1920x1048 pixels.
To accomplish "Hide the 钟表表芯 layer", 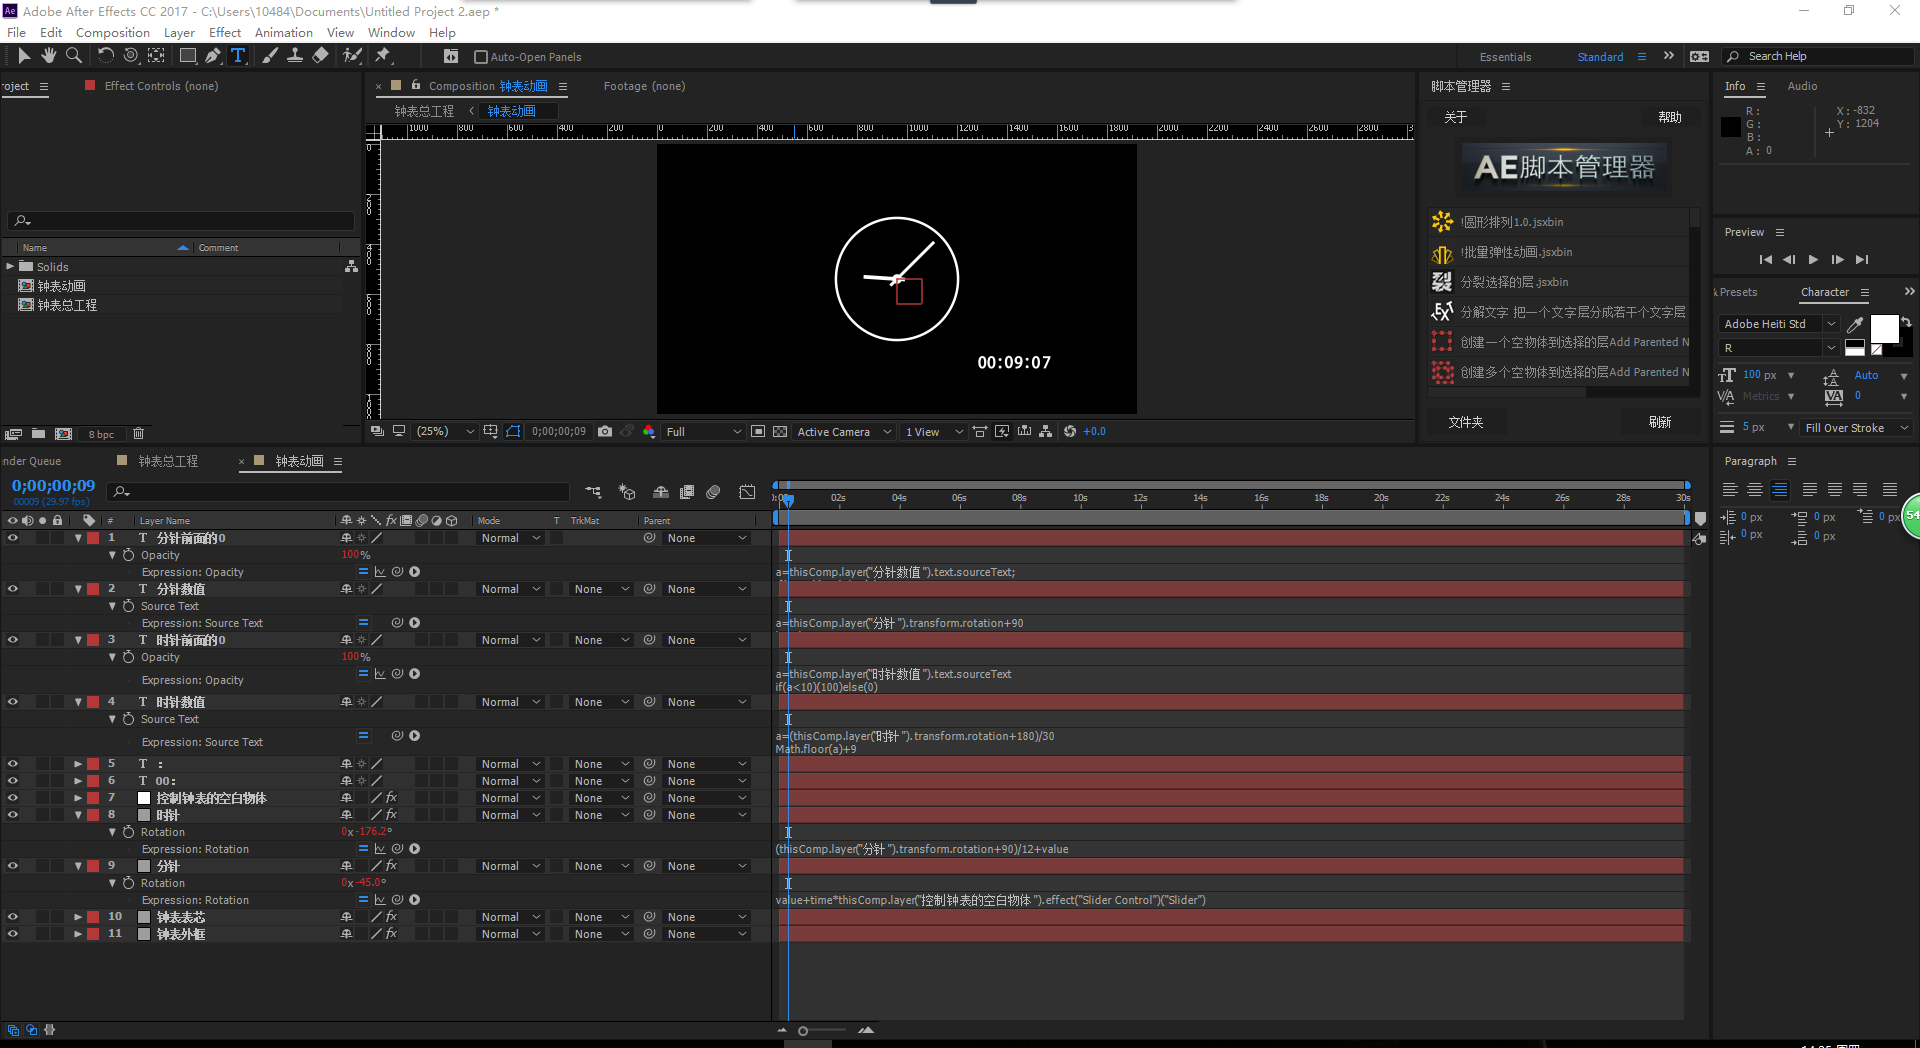I will click(13, 917).
